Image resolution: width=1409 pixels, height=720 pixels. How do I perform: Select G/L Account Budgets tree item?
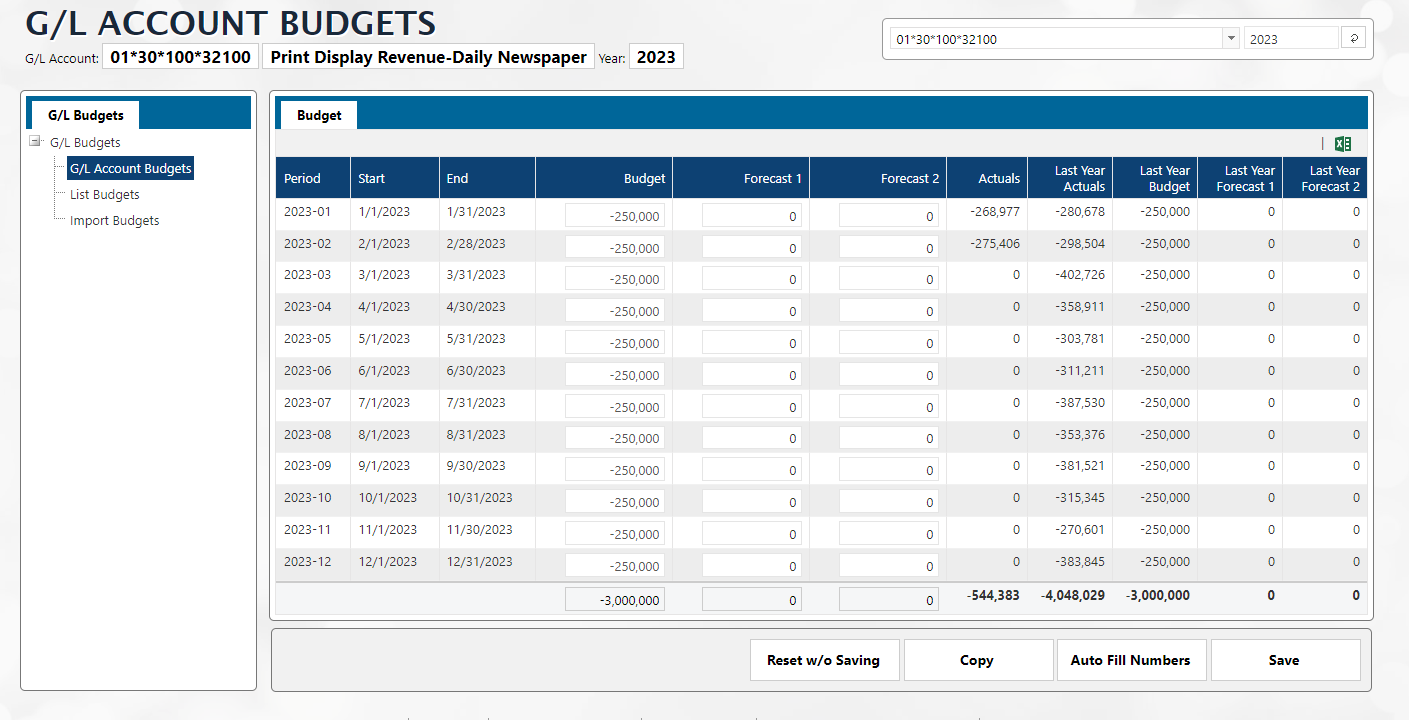pyautogui.click(x=130, y=169)
